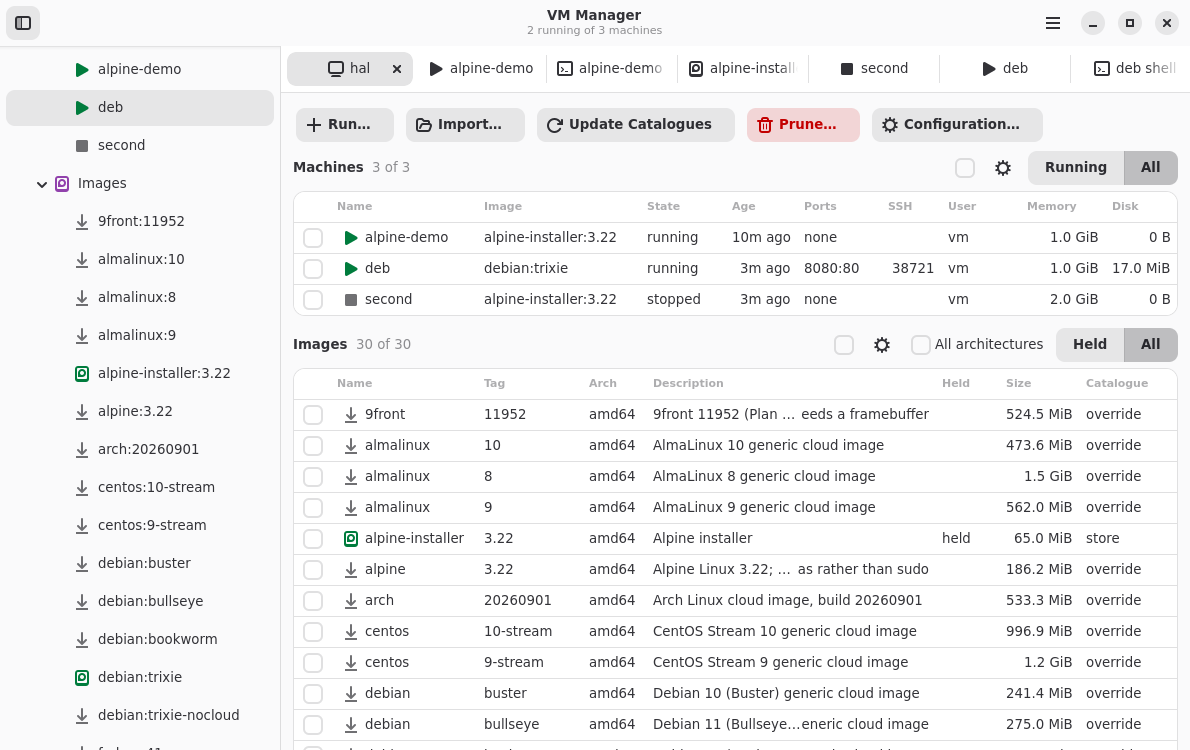Open the alpine-demo shell tab
This screenshot has width=1190, height=750.
(x=610, y=69)
